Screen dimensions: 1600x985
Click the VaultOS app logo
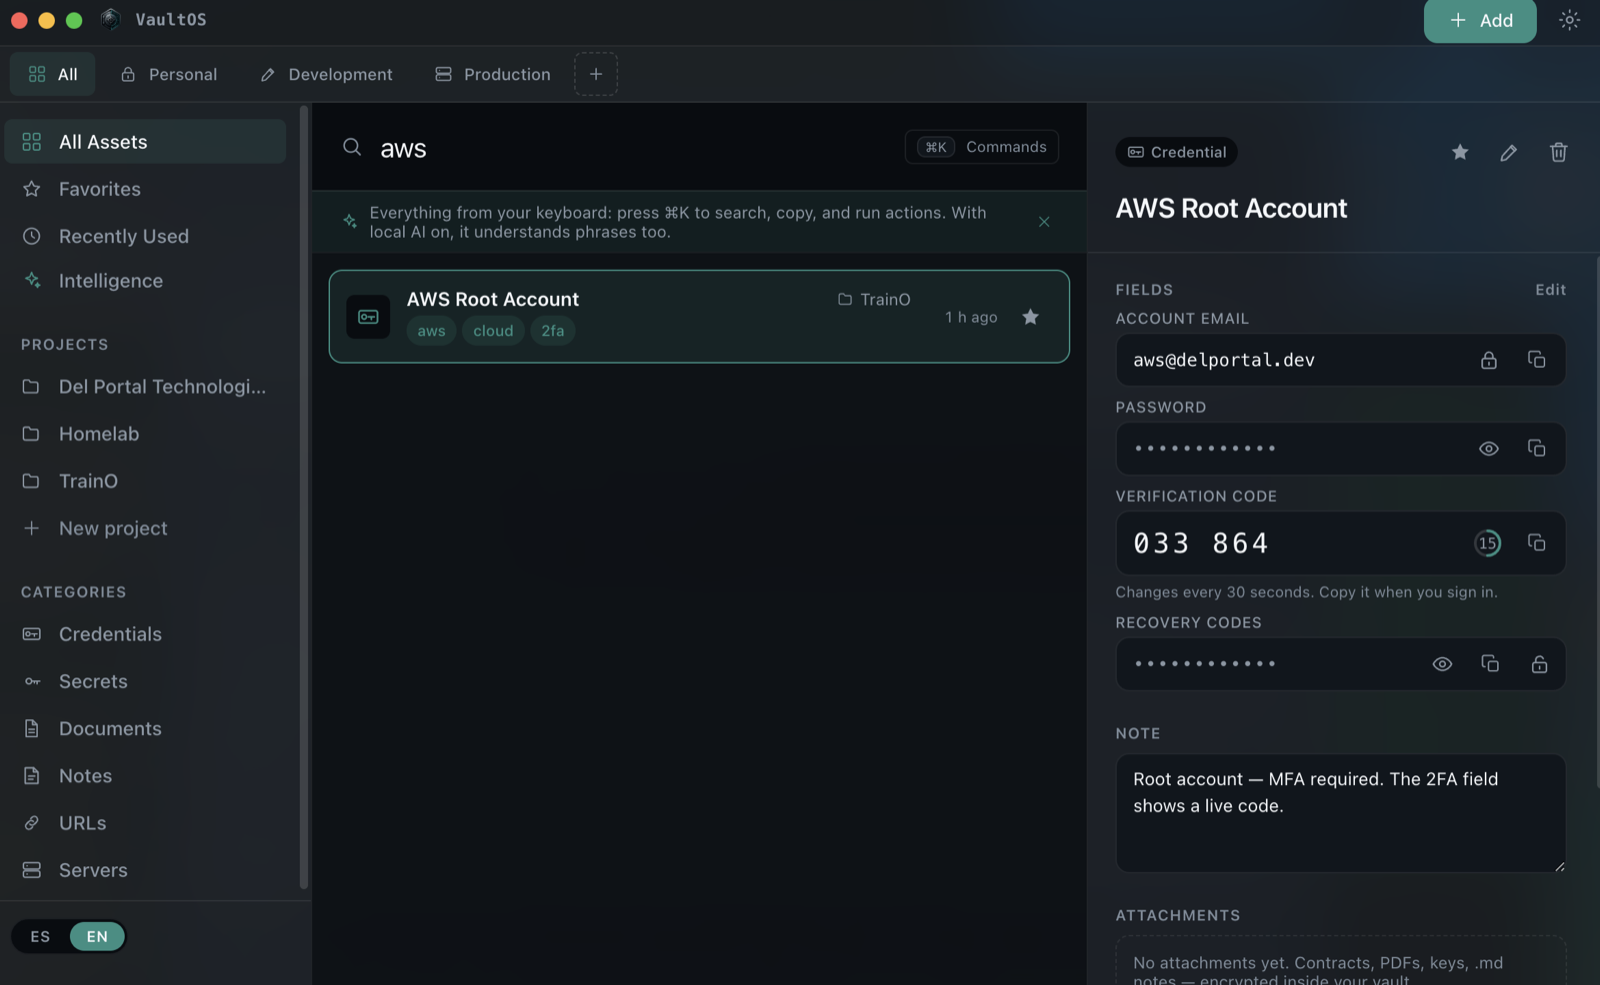[x=111, y=19]
